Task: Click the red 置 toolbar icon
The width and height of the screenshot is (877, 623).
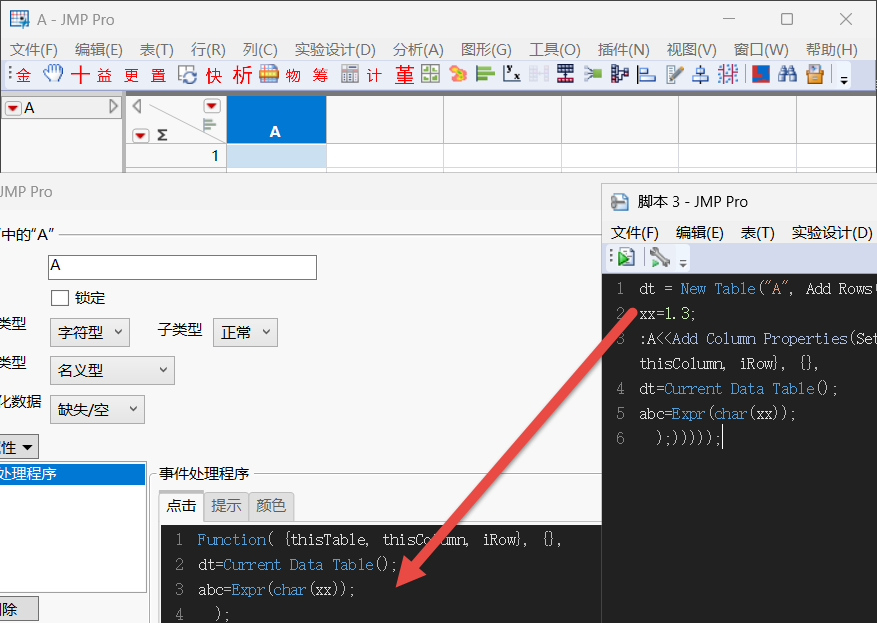Action: pos(158,75)
